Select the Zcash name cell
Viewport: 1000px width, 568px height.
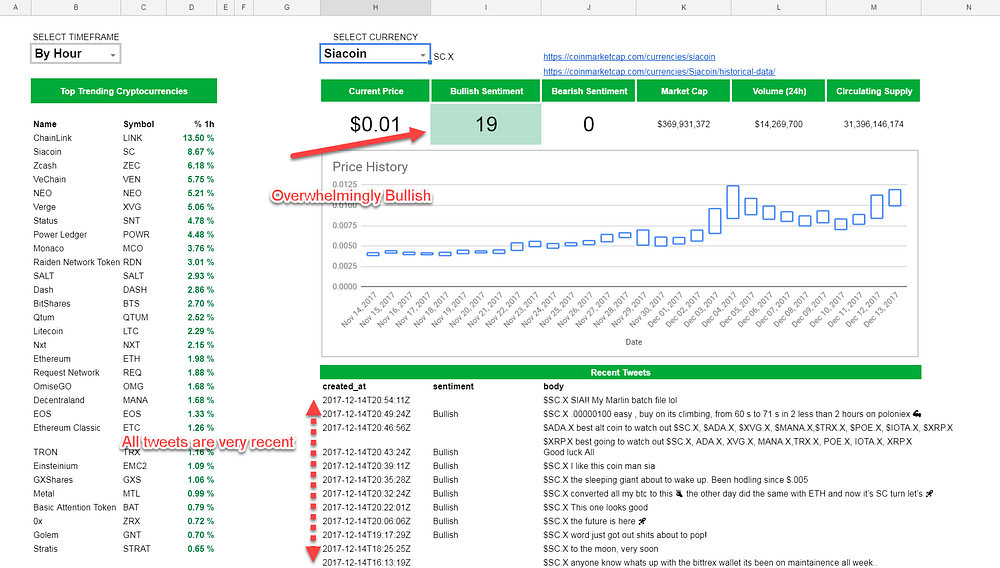tap(45, 165)
